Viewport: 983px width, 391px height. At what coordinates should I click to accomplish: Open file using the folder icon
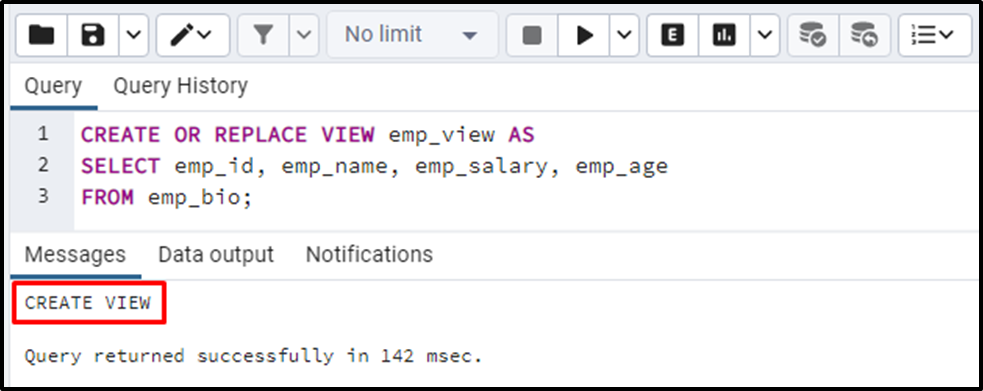(x=41, y=36)
